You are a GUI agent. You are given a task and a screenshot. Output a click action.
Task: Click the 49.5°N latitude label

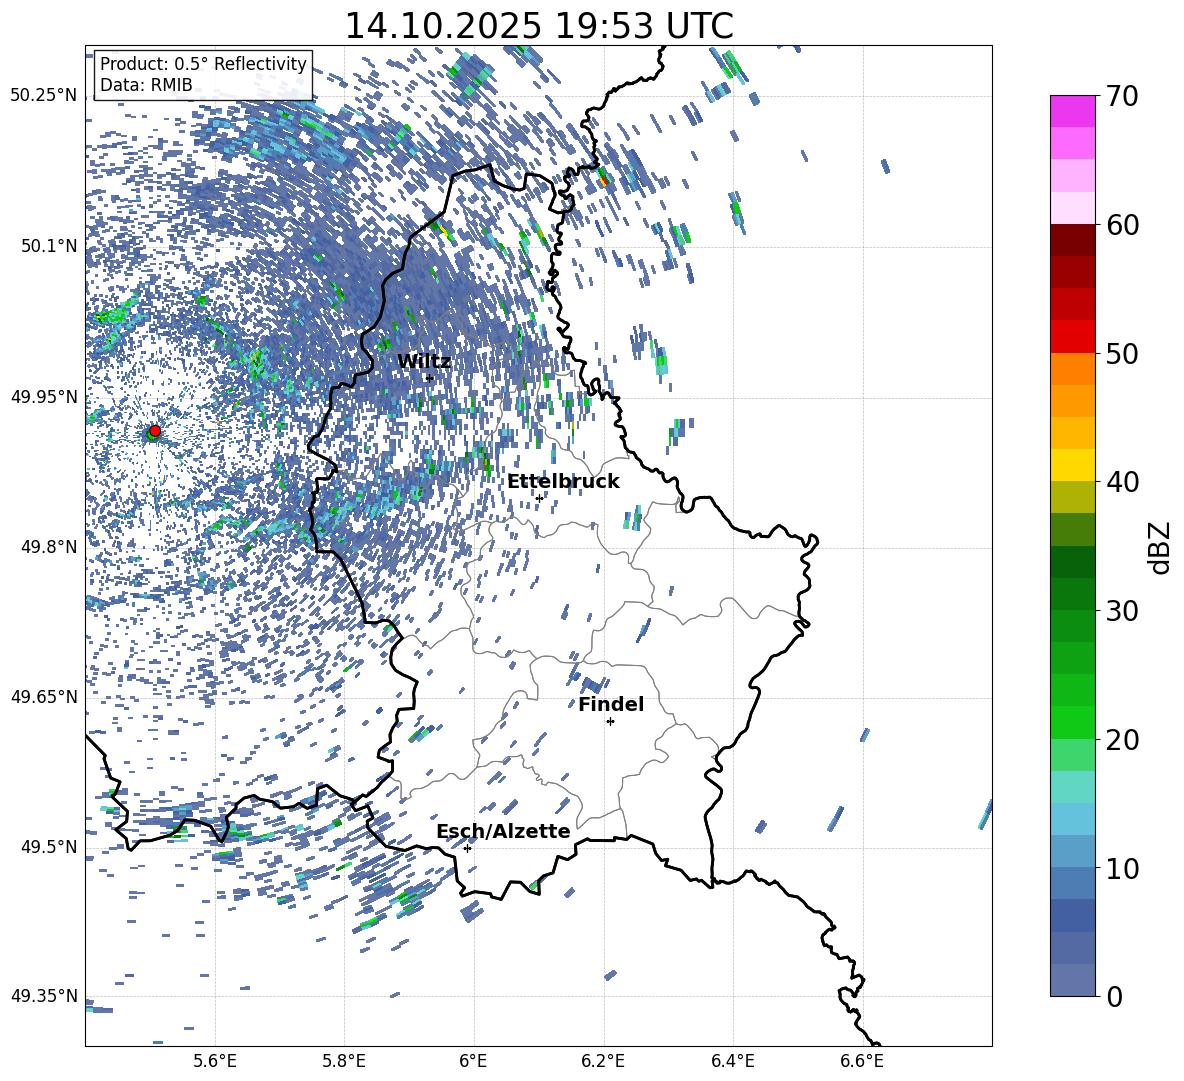point(49,846)
